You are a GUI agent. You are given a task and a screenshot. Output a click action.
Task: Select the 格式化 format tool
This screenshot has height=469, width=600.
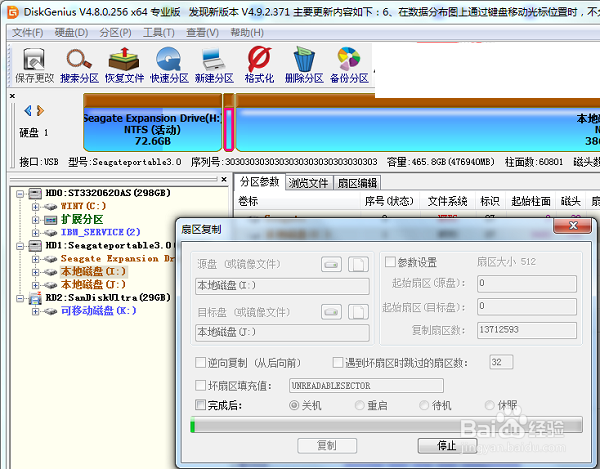pos(259,65)
